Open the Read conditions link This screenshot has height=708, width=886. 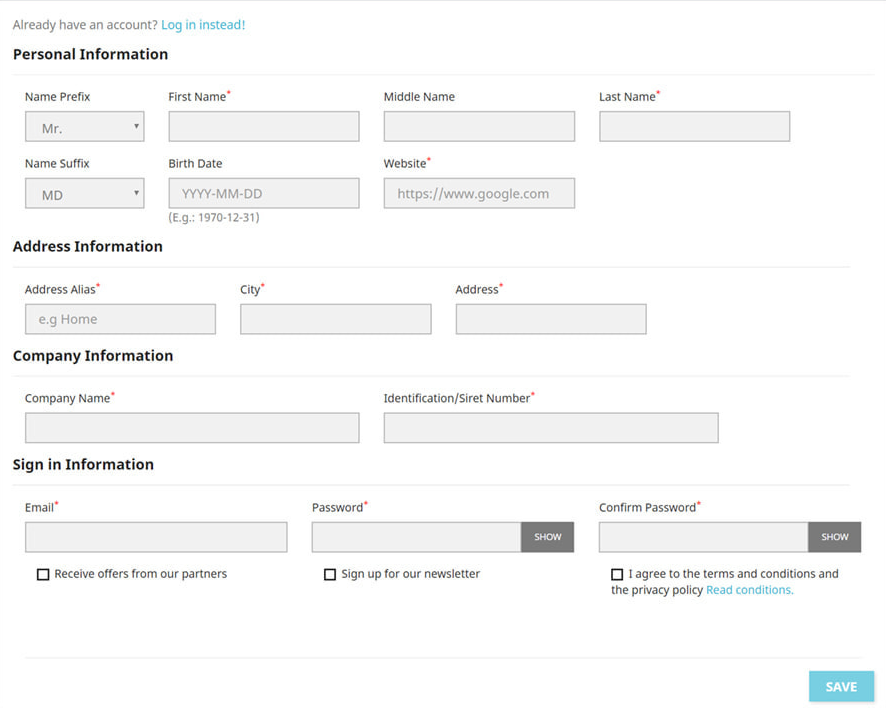tap(749, 590)
